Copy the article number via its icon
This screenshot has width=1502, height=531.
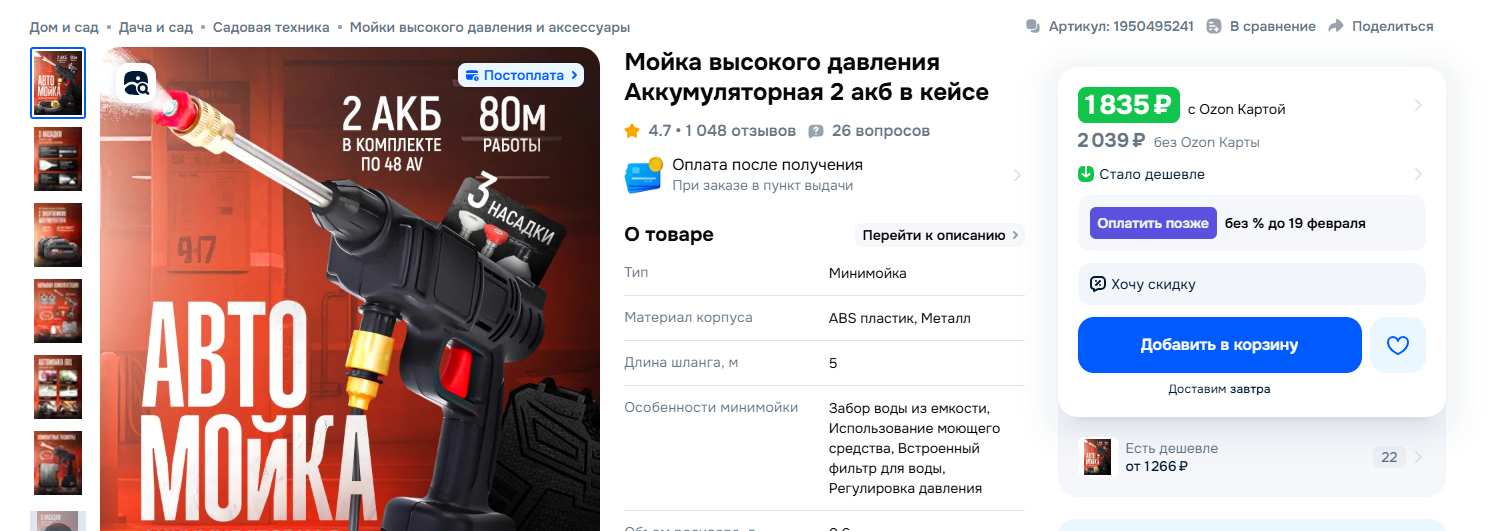tap(1033, 26)
